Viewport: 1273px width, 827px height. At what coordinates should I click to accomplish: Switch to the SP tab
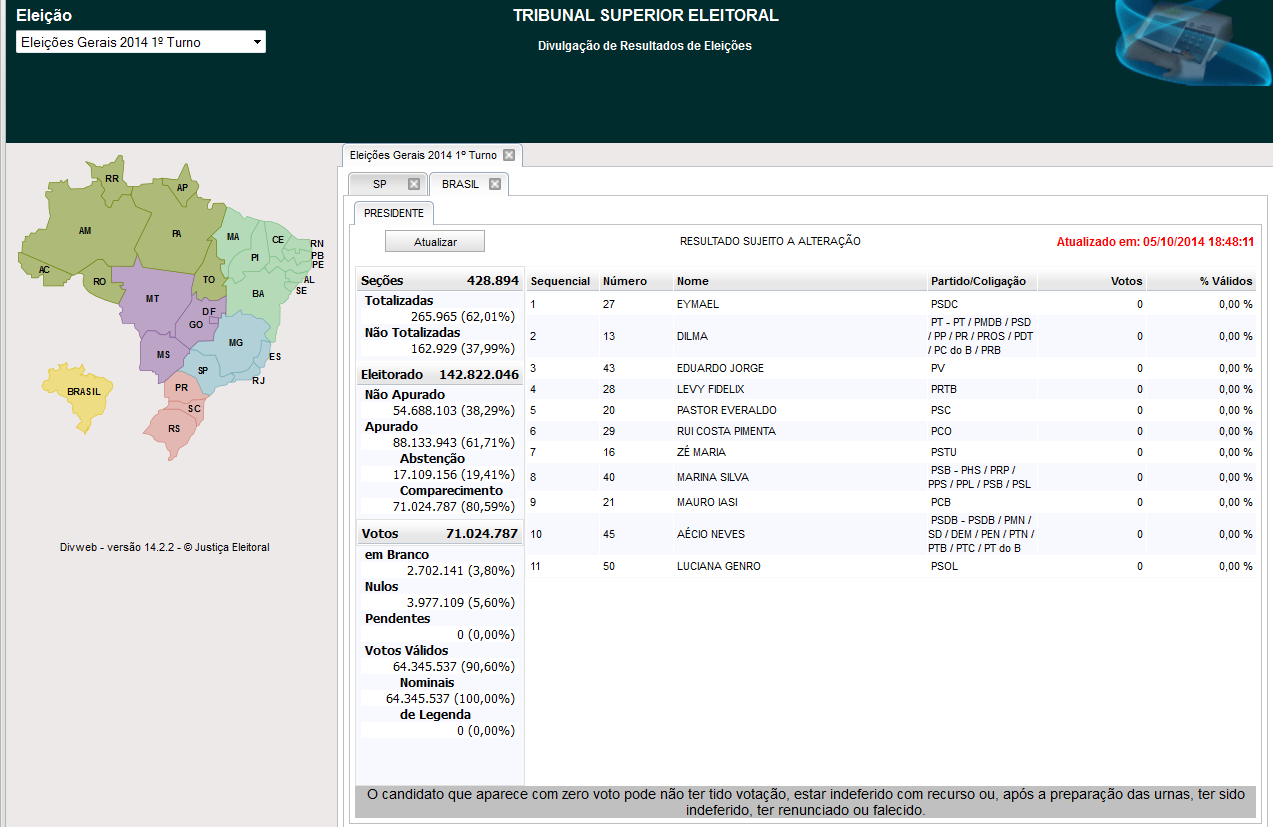coord(379,184)
